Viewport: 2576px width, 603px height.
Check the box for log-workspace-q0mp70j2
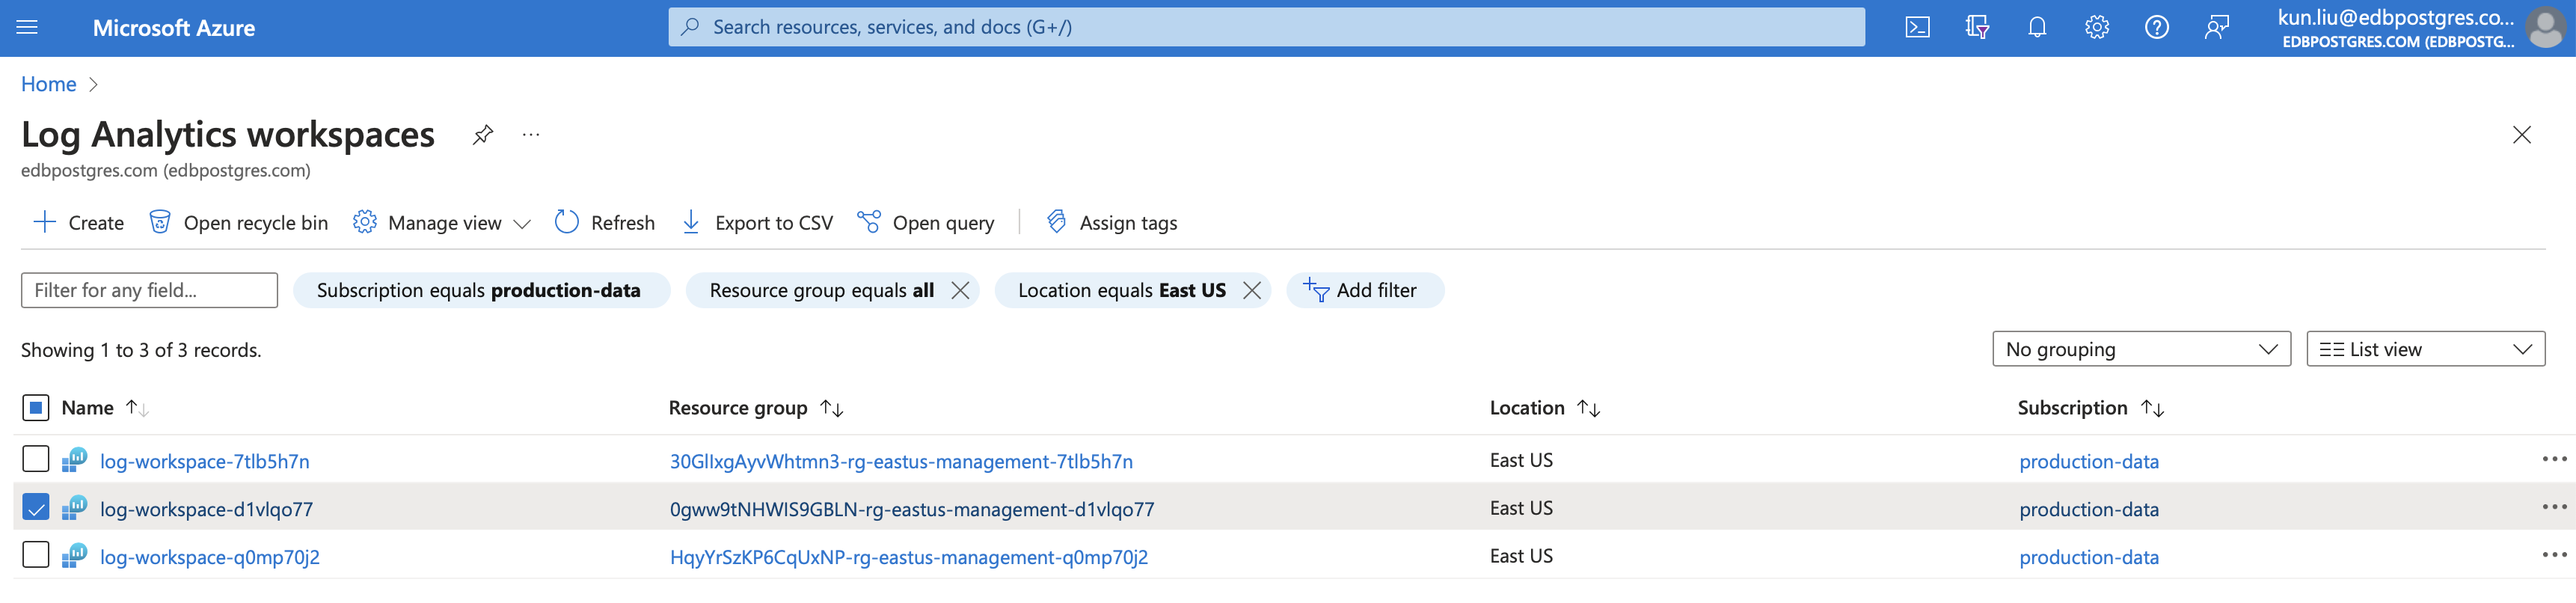[x=35, y=555]
